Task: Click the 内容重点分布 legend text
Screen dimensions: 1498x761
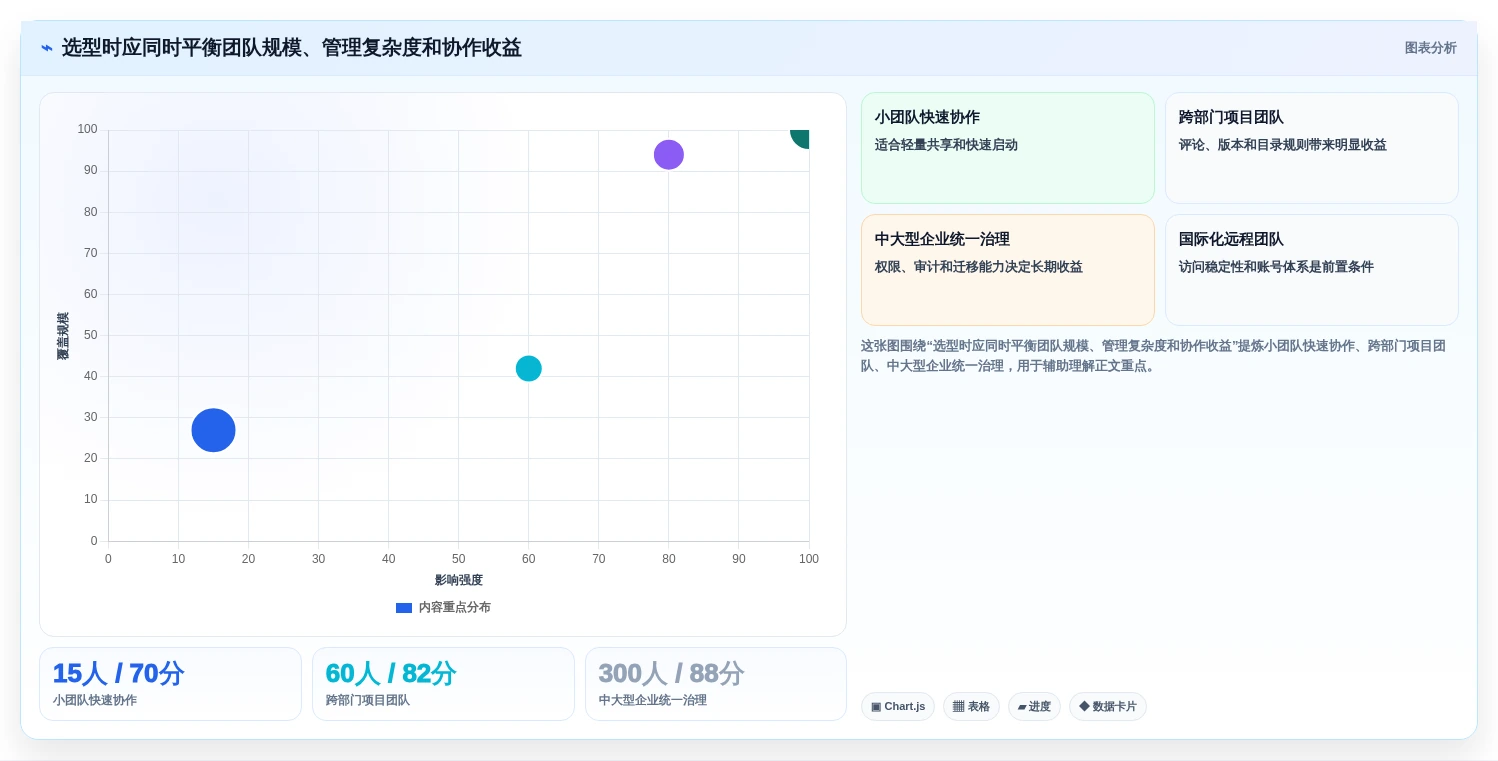Action: point(454,608)
